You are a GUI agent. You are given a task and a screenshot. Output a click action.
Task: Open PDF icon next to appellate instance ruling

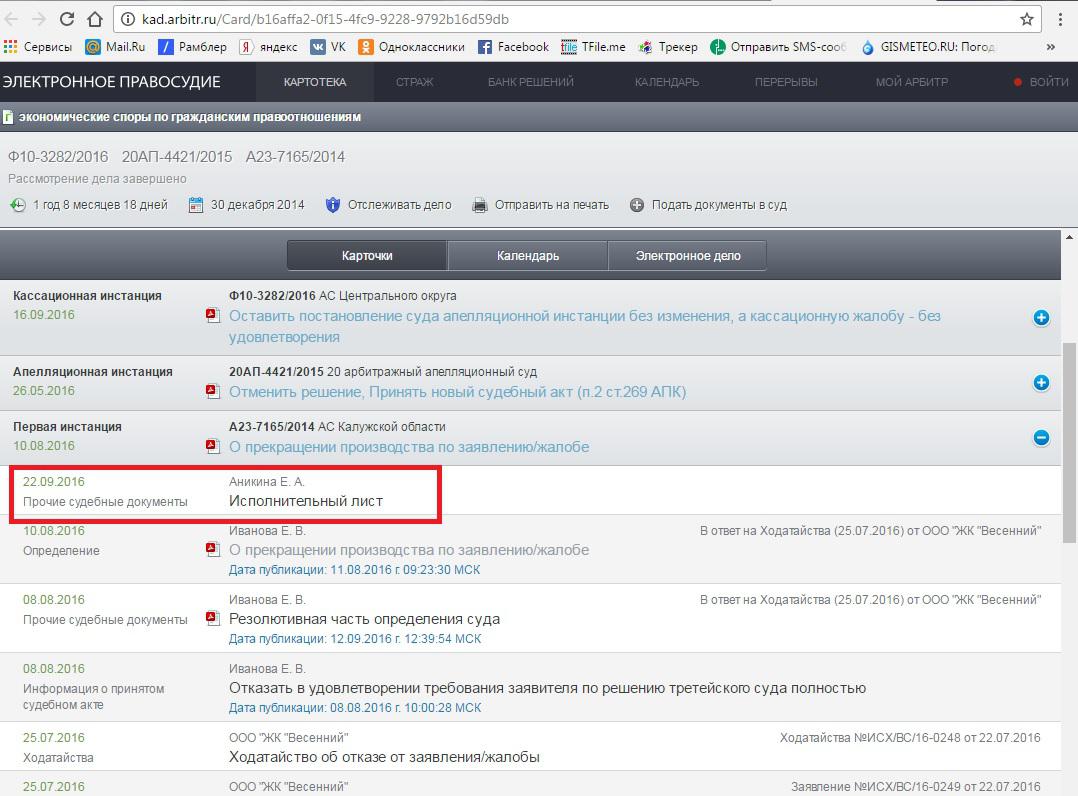212,391
